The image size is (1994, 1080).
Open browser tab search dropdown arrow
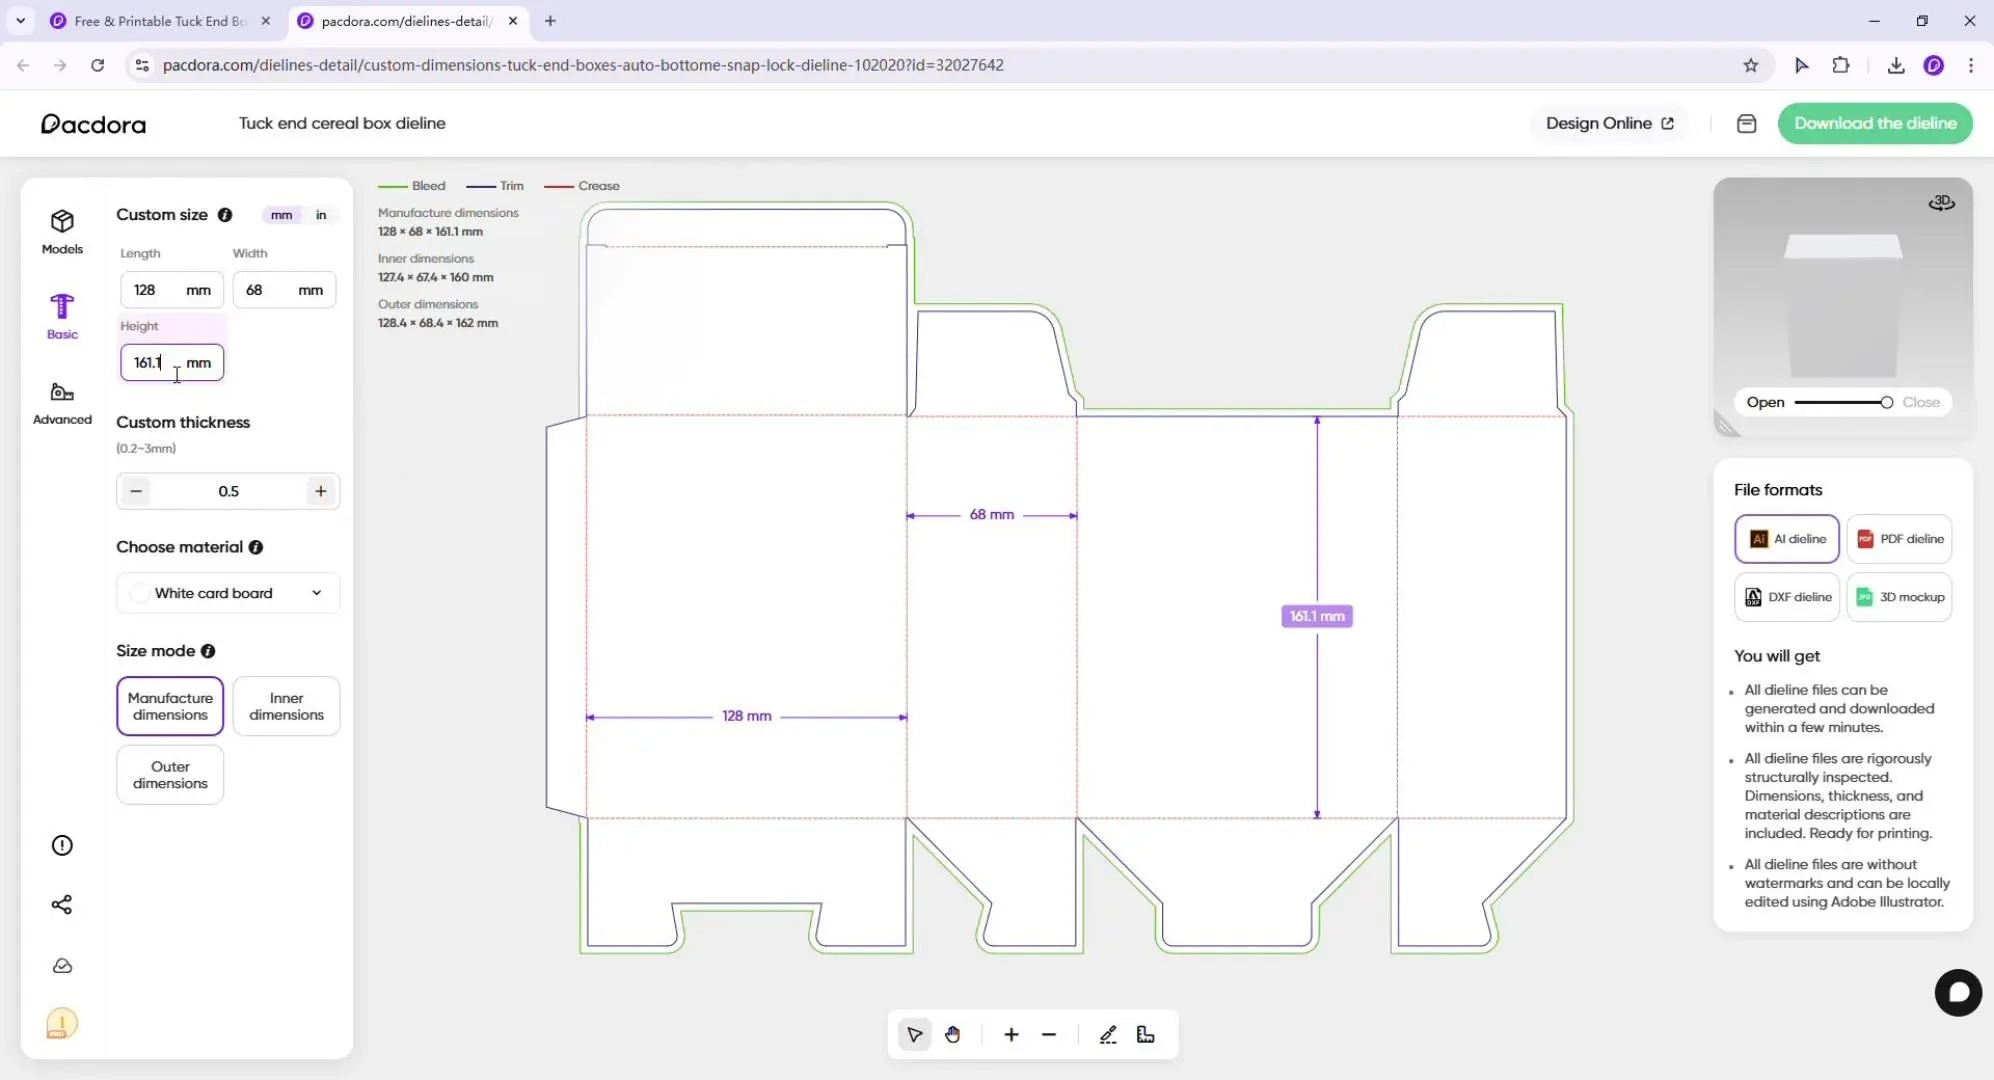20,20
